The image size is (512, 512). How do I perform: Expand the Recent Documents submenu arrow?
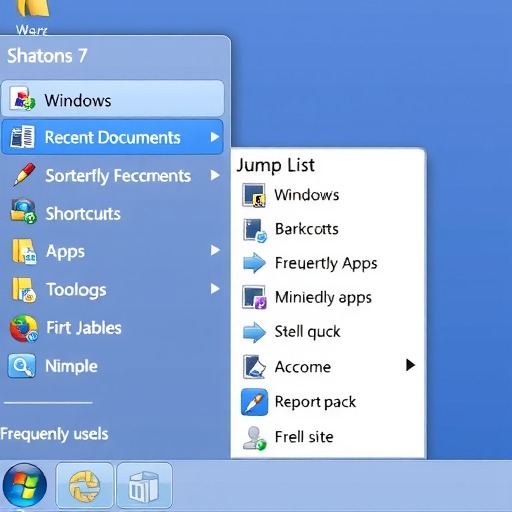coord(215,137)
